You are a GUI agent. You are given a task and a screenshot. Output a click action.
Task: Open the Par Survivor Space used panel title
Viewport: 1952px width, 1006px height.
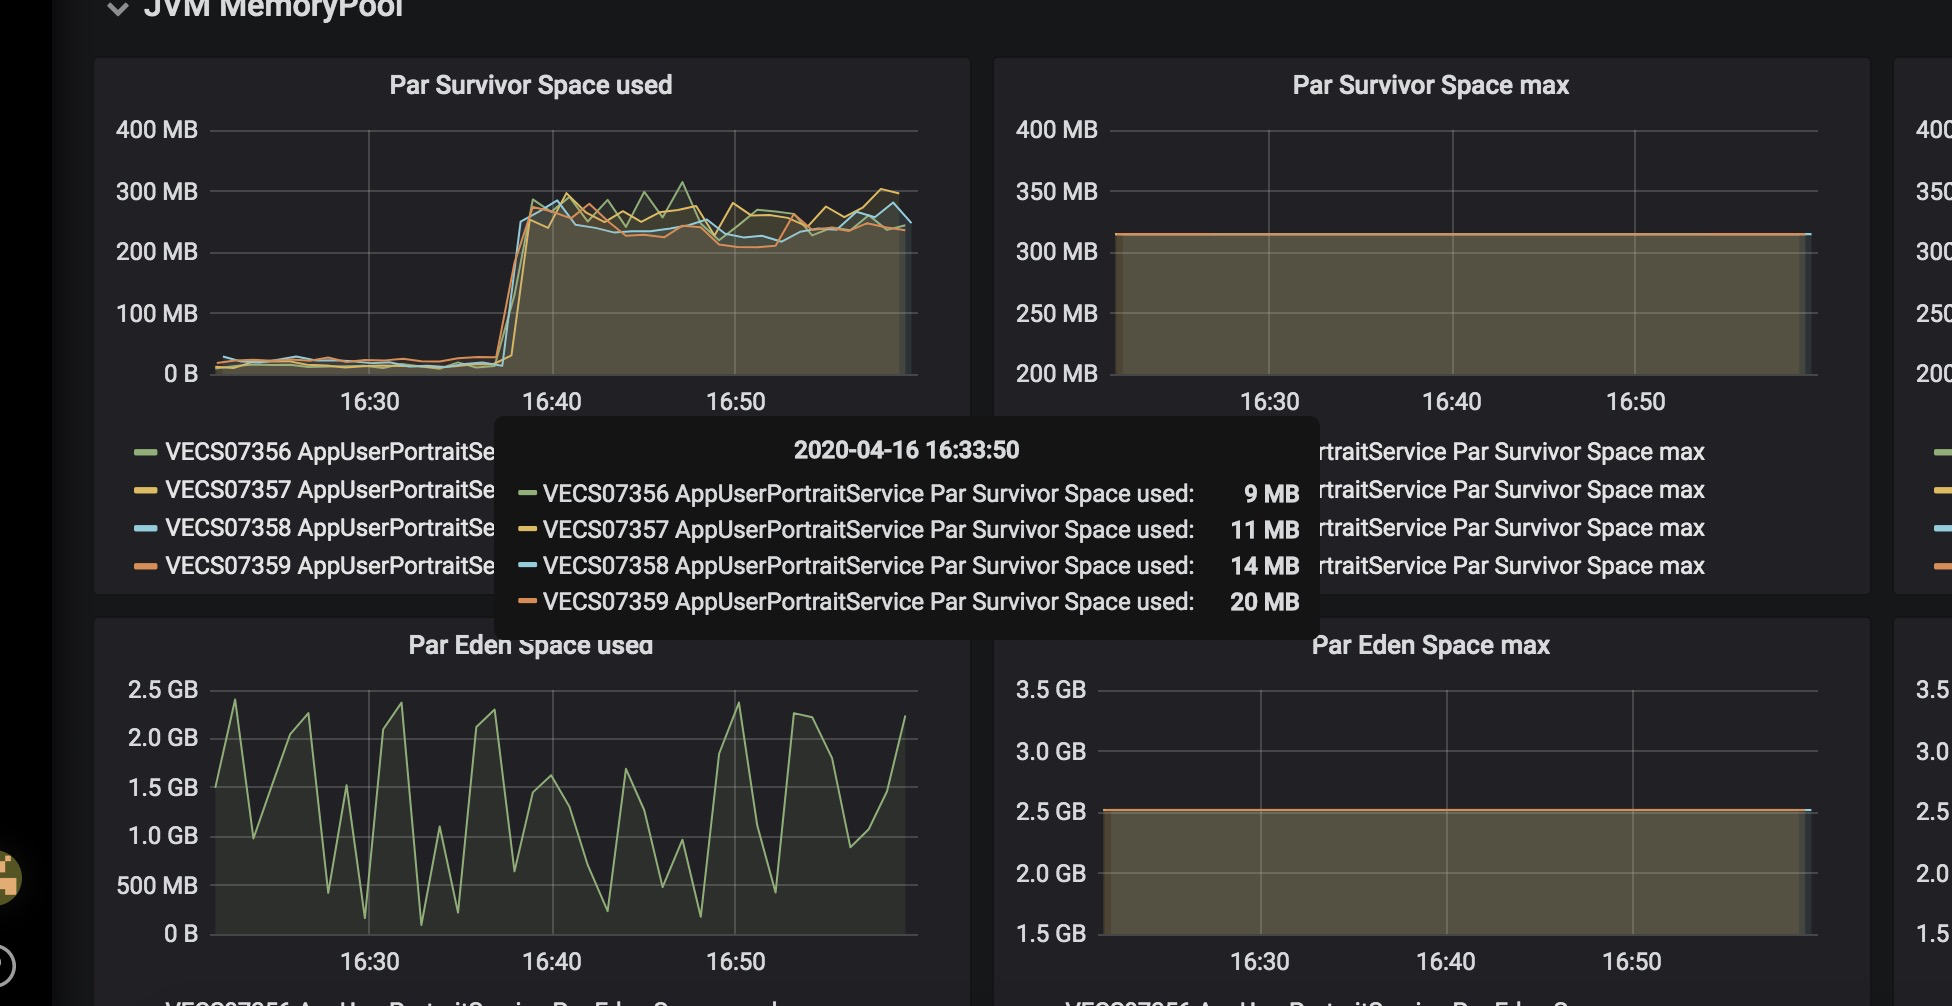click(530, 85)
